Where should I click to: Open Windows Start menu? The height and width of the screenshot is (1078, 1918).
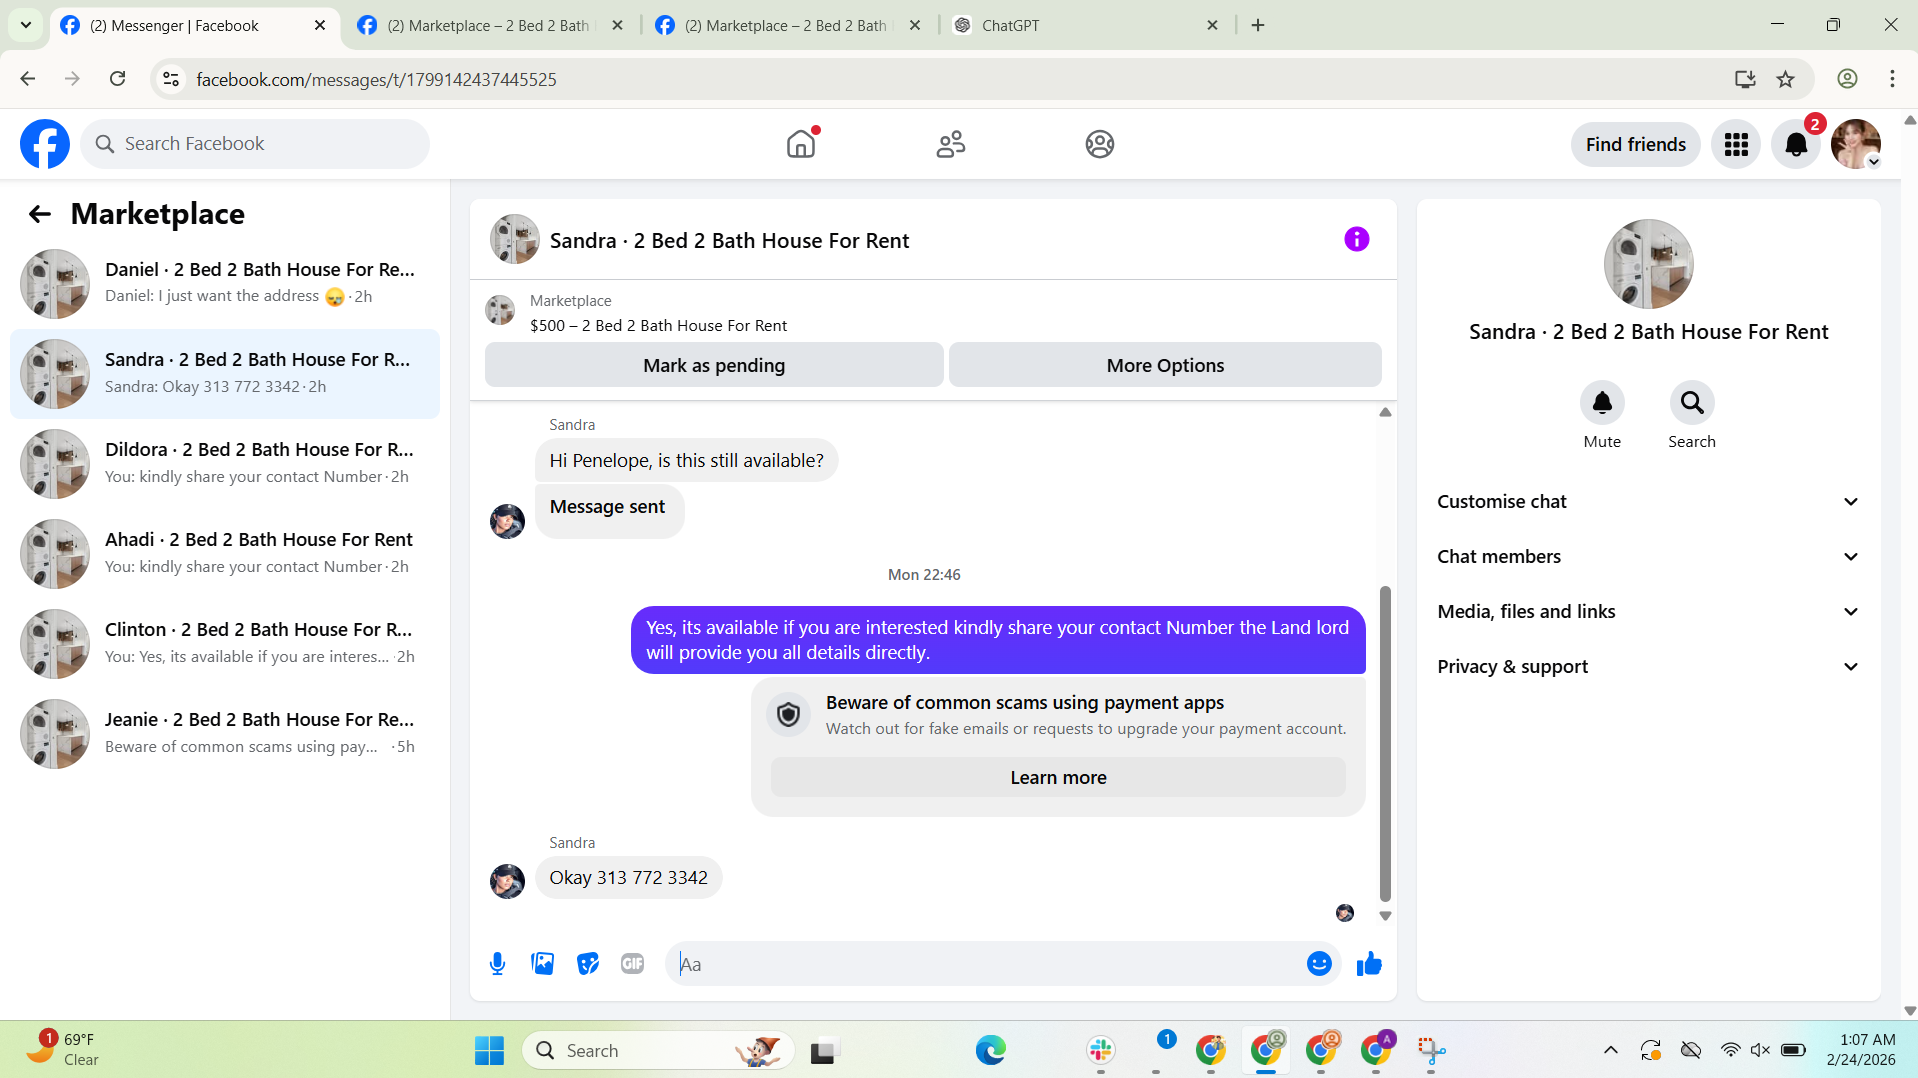point(489,1050)
